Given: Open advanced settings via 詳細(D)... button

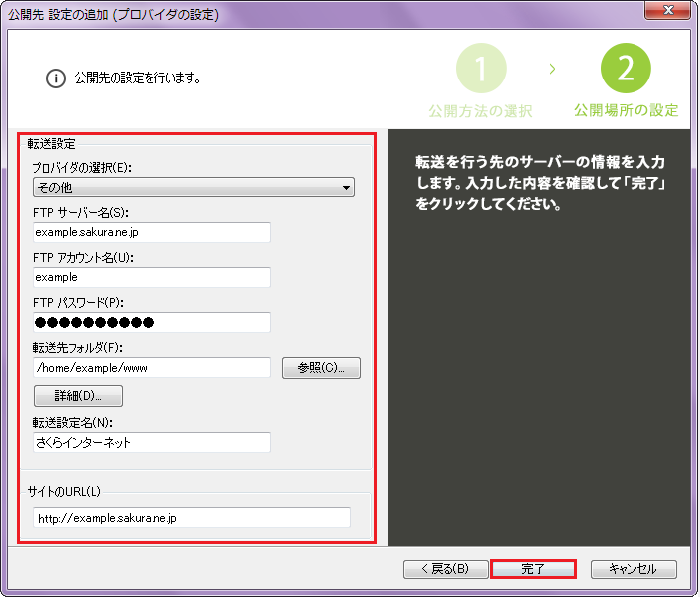Looking at the screenshot, I should 78,396.
